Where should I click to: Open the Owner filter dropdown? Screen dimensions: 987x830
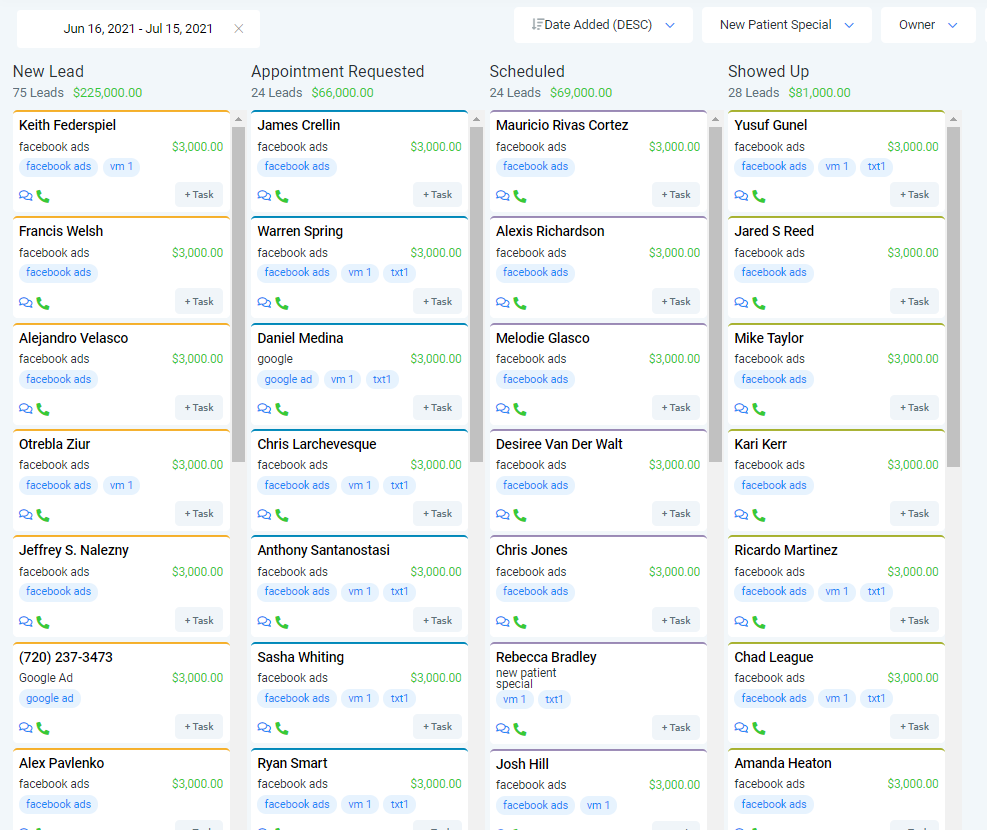click(x=928, y=25)
